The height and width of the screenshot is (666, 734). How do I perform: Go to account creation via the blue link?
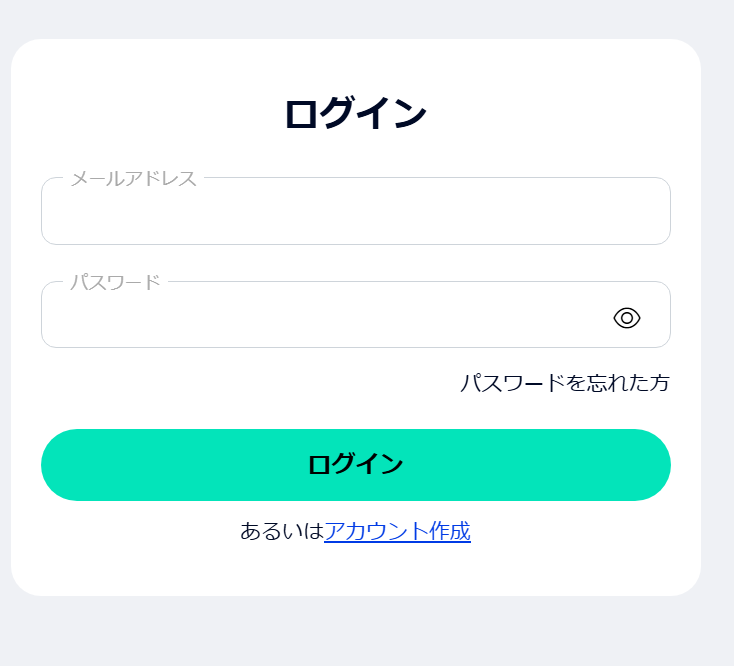(397, 531)
